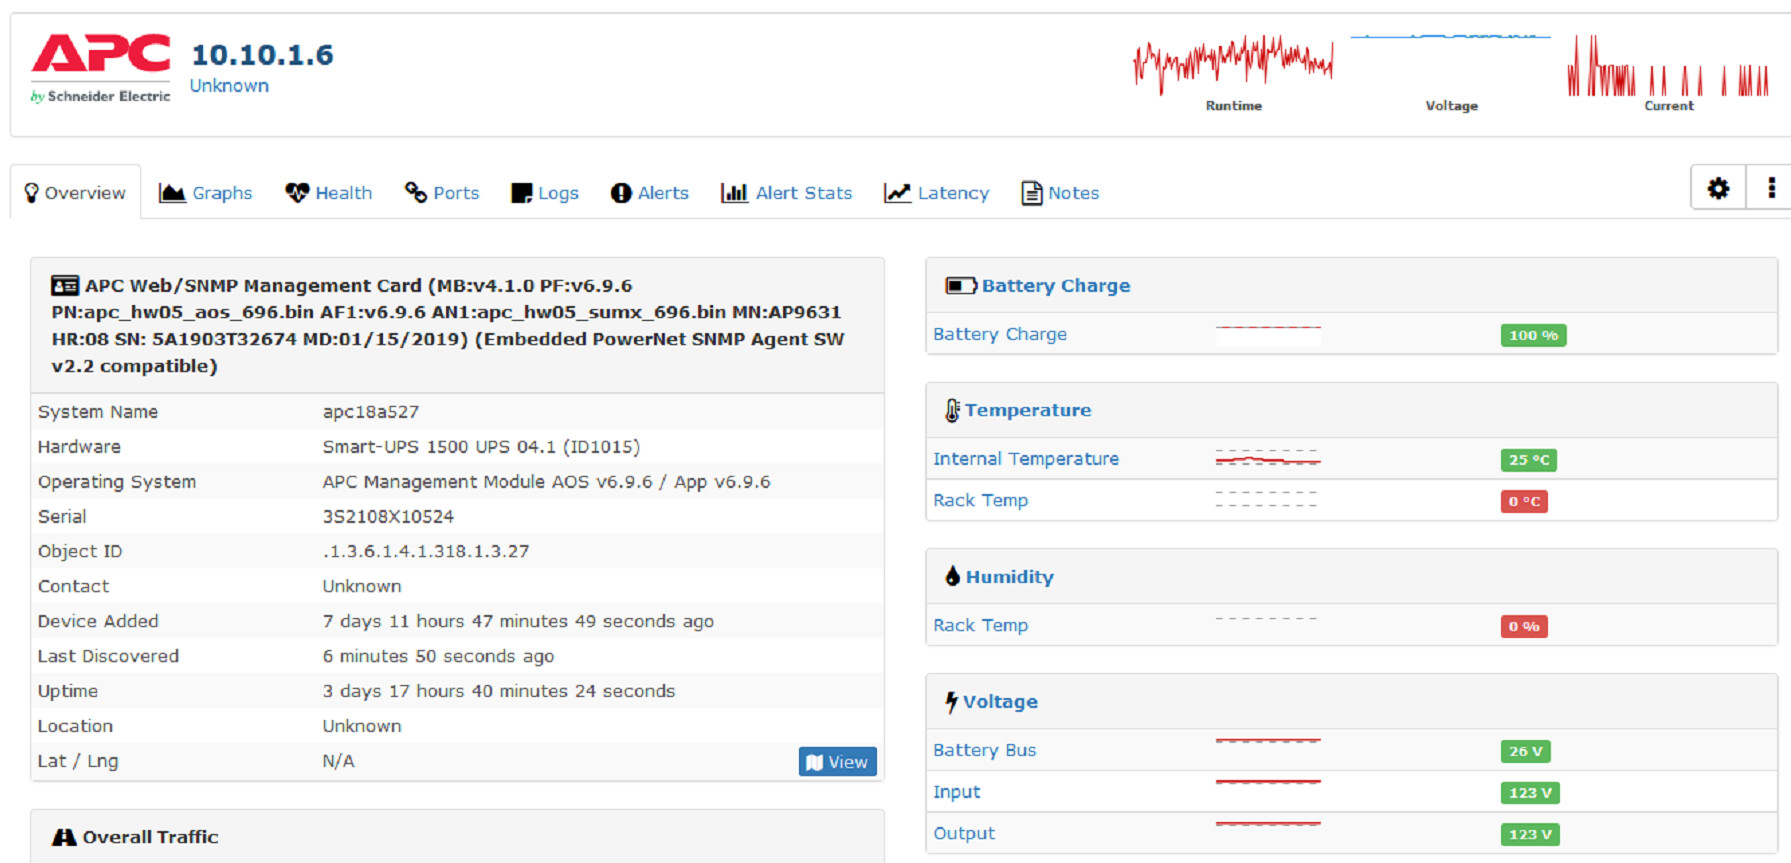Click the Notes document icon
Image resolution: width=1791 pixels, height=863 pixels.
pyautogui.click(x=1031, y=193)
